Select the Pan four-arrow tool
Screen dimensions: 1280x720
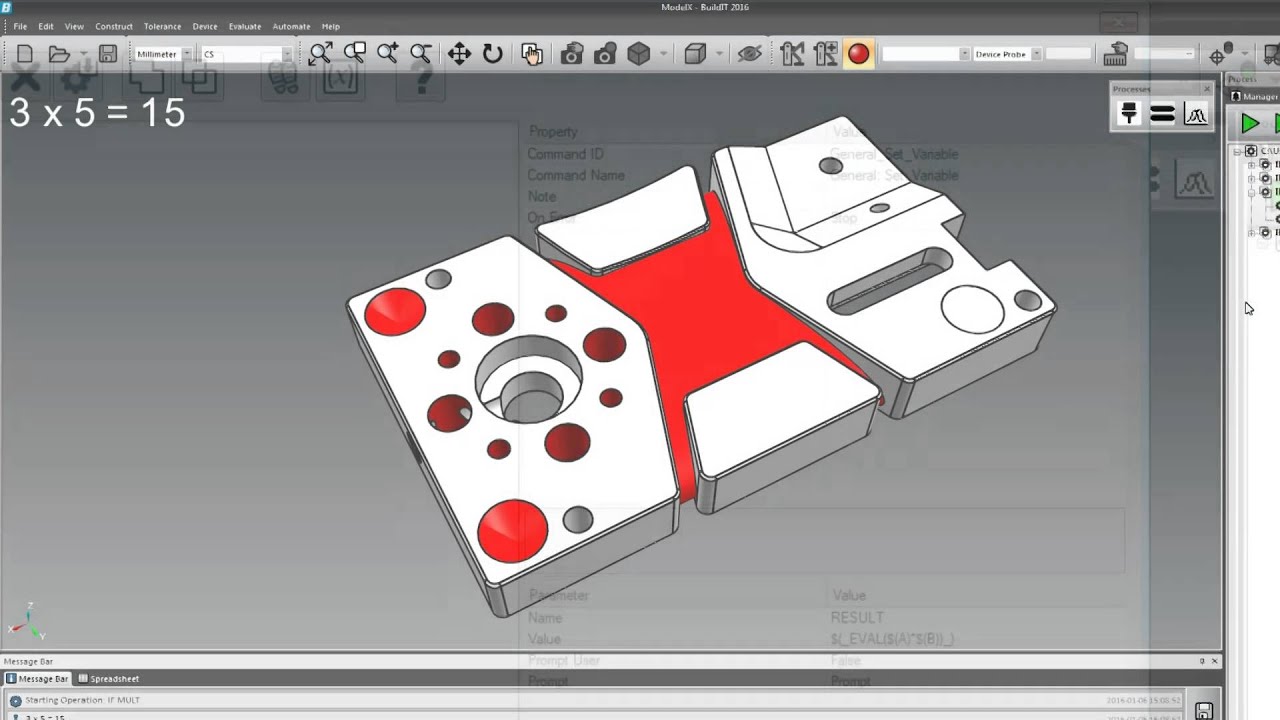coord(459,54)
